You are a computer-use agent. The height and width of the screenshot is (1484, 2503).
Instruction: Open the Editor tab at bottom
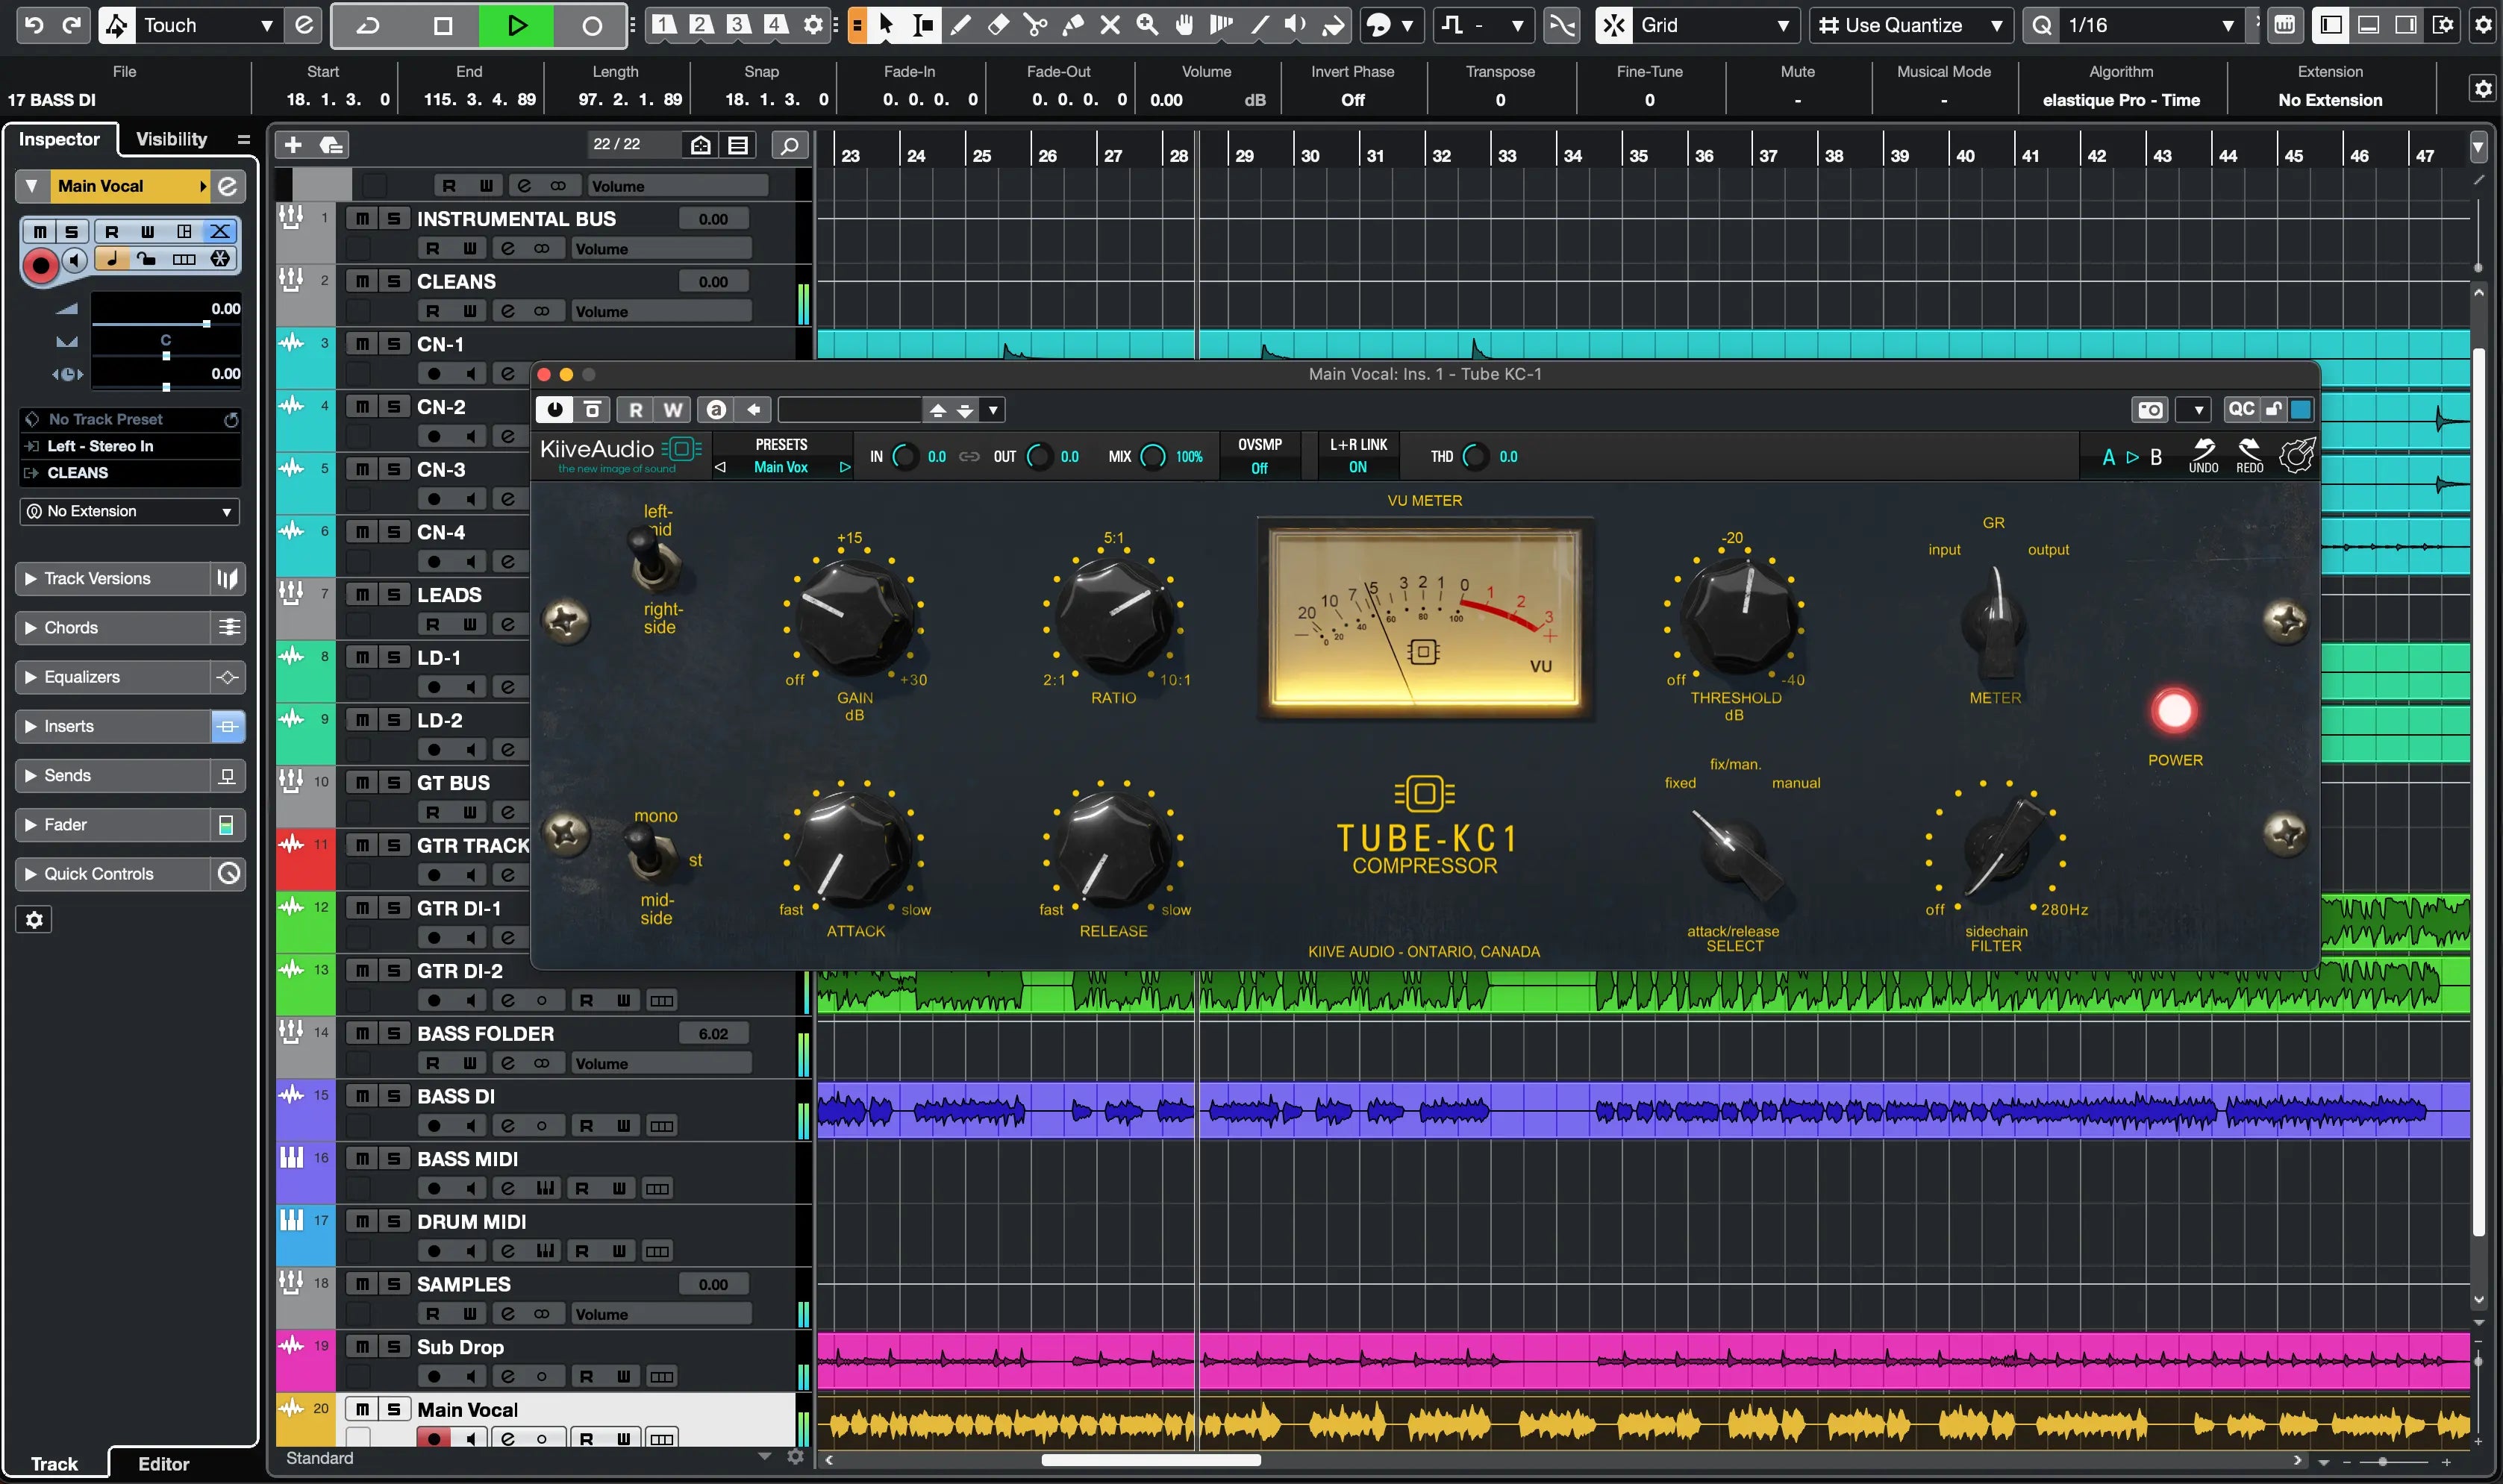click(163, 1463)
